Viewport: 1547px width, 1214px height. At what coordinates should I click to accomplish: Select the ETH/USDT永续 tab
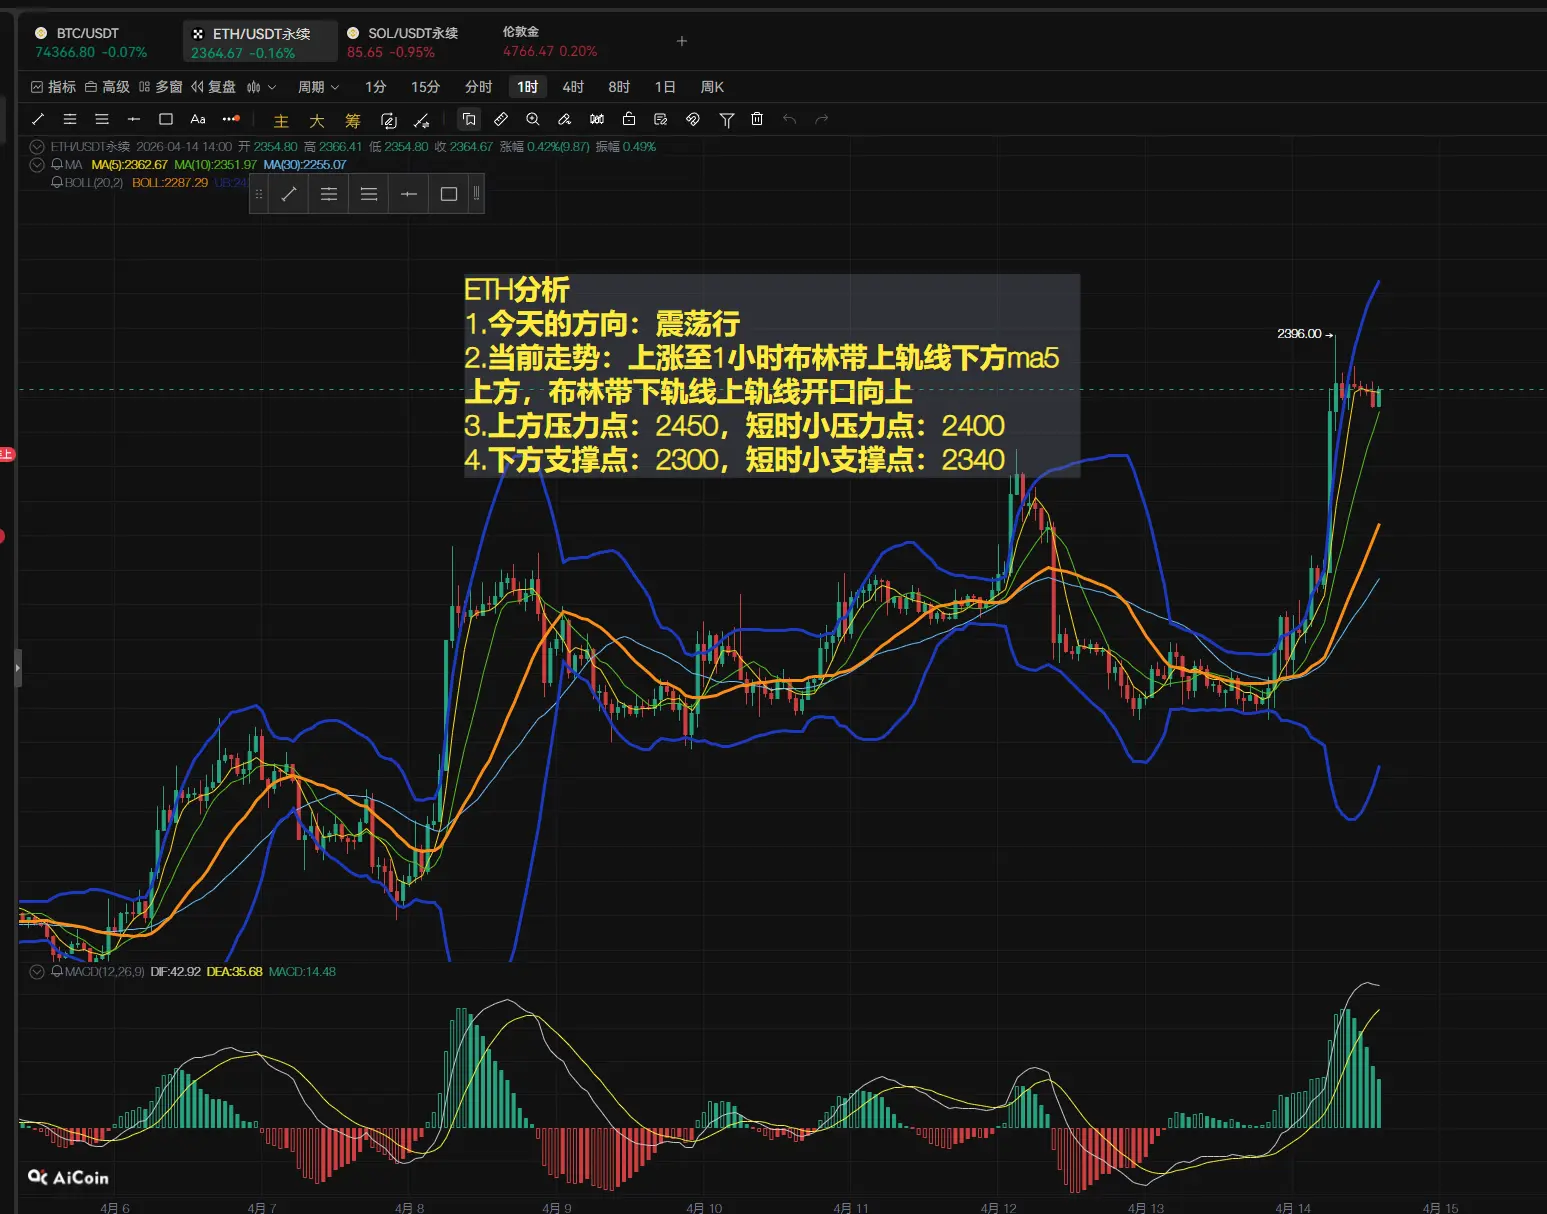(260, 42)
